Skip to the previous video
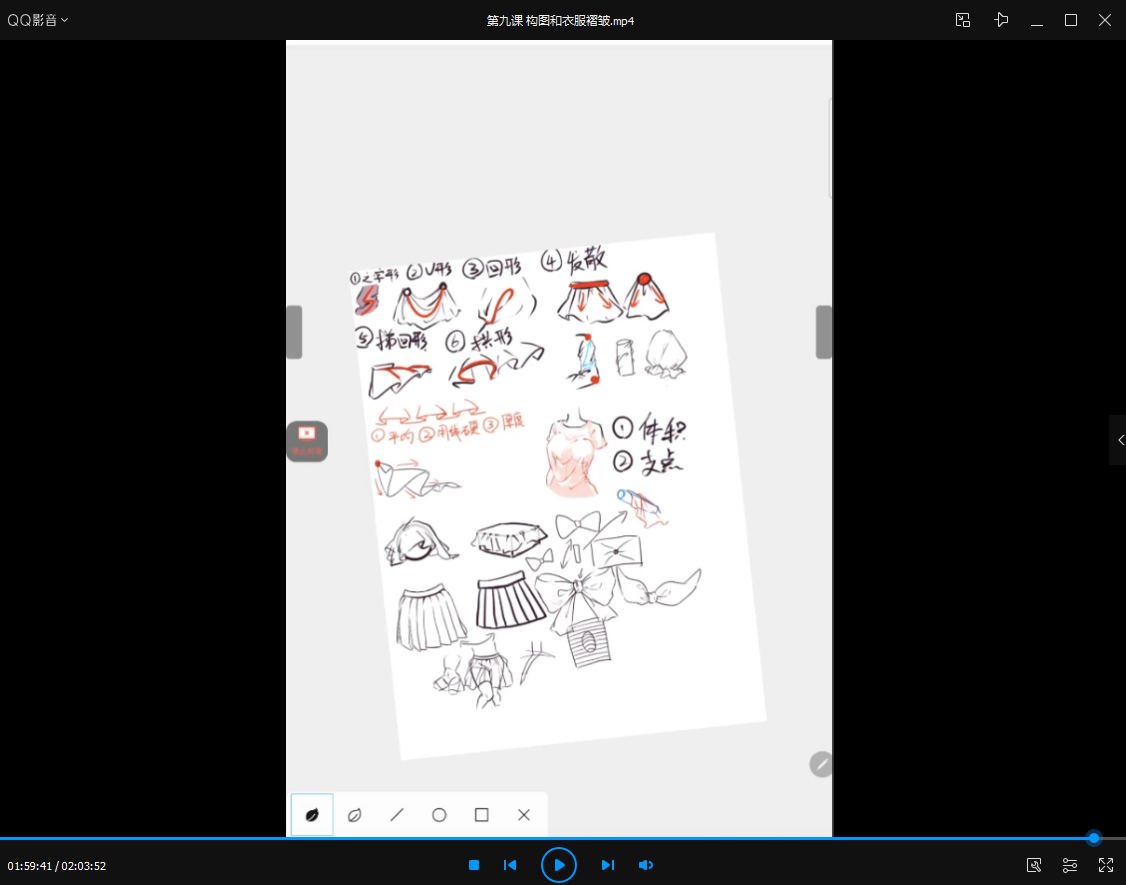Screen dimensions: 1126x885 point(510,865)
